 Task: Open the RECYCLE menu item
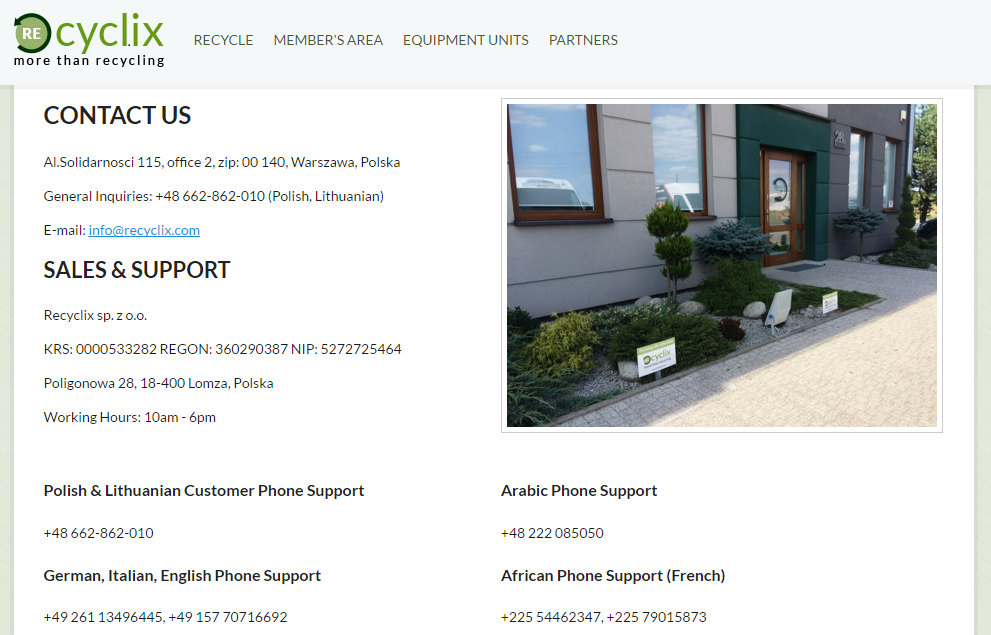[x=223, y=40]
